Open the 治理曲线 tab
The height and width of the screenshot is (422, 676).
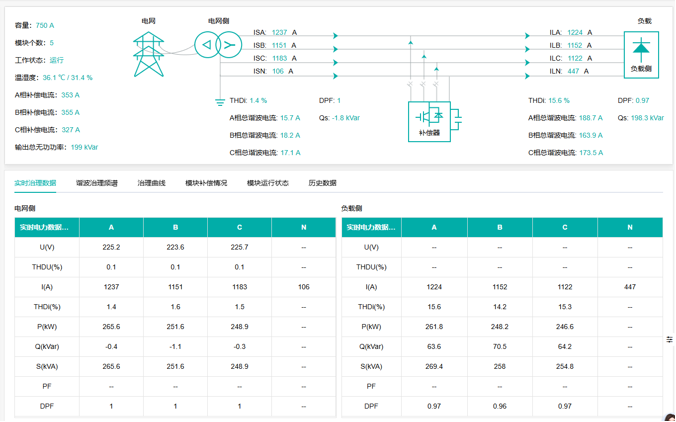(151, 183)
